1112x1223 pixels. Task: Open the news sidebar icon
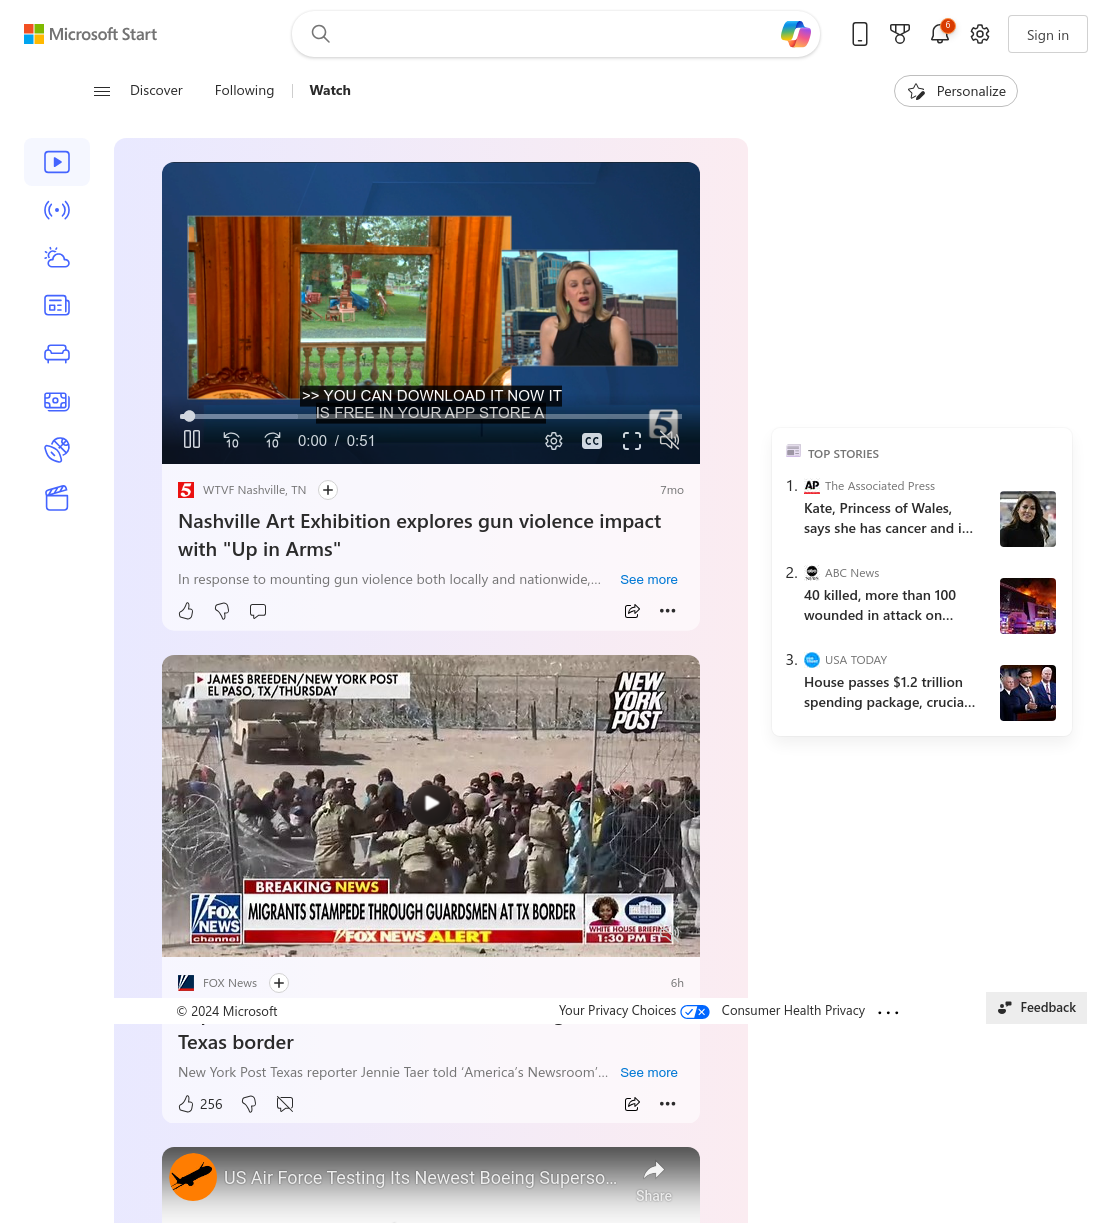pyautogui.click(x=57, y=306)
